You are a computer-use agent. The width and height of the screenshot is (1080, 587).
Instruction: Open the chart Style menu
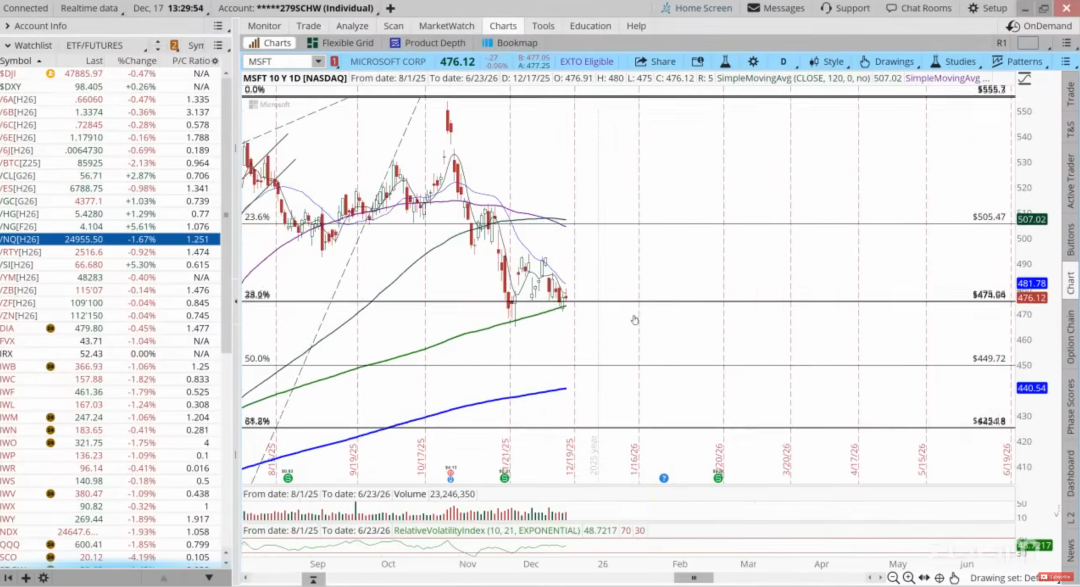coord(827,61)
